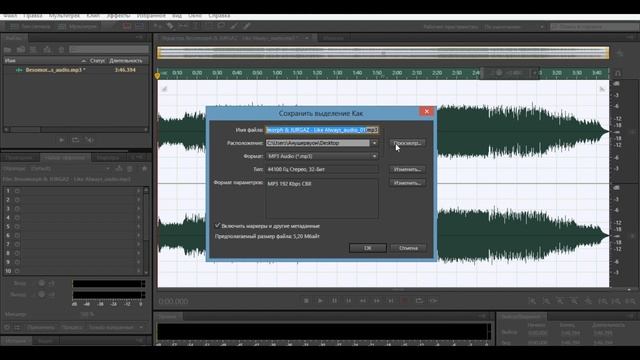Toggle loop preview icon in Files panel
640x360 pixels.
coord(76,140)
